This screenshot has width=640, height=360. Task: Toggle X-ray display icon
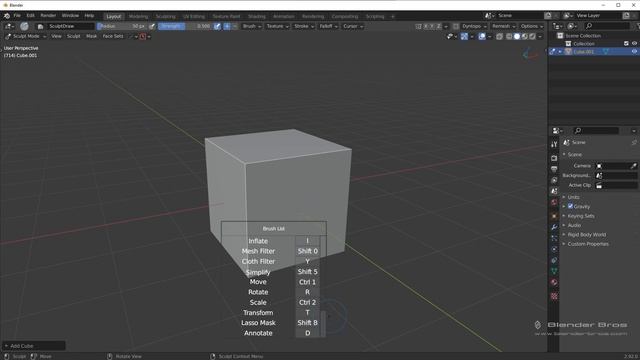[499, 36]
